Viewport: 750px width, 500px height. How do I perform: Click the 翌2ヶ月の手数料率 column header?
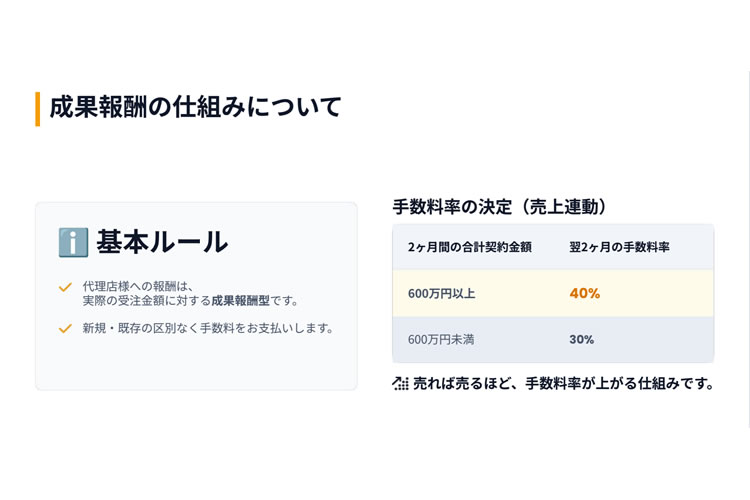pyautogui.click(x=619, y=247)
